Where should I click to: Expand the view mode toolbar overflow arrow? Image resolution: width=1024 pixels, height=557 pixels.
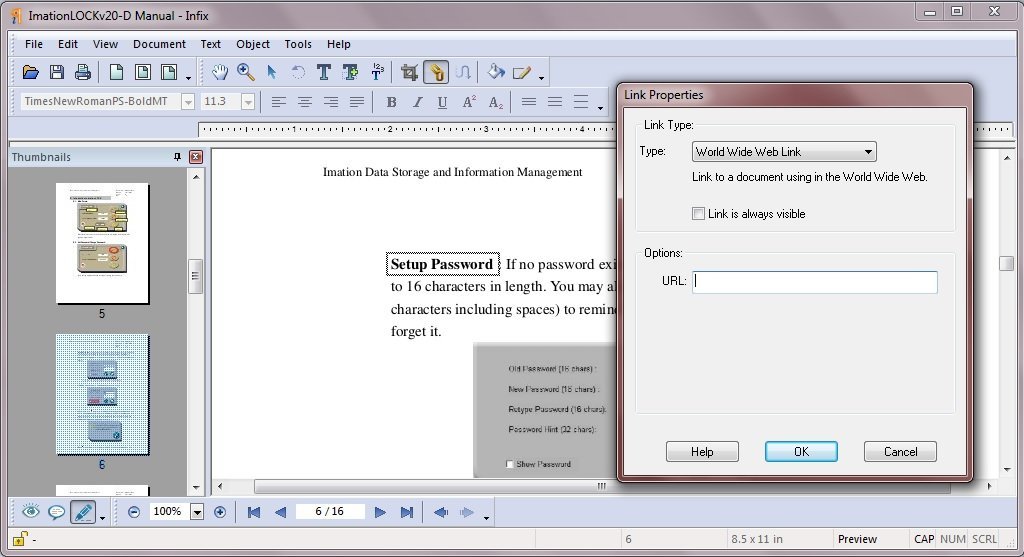[x=103, y=518]
